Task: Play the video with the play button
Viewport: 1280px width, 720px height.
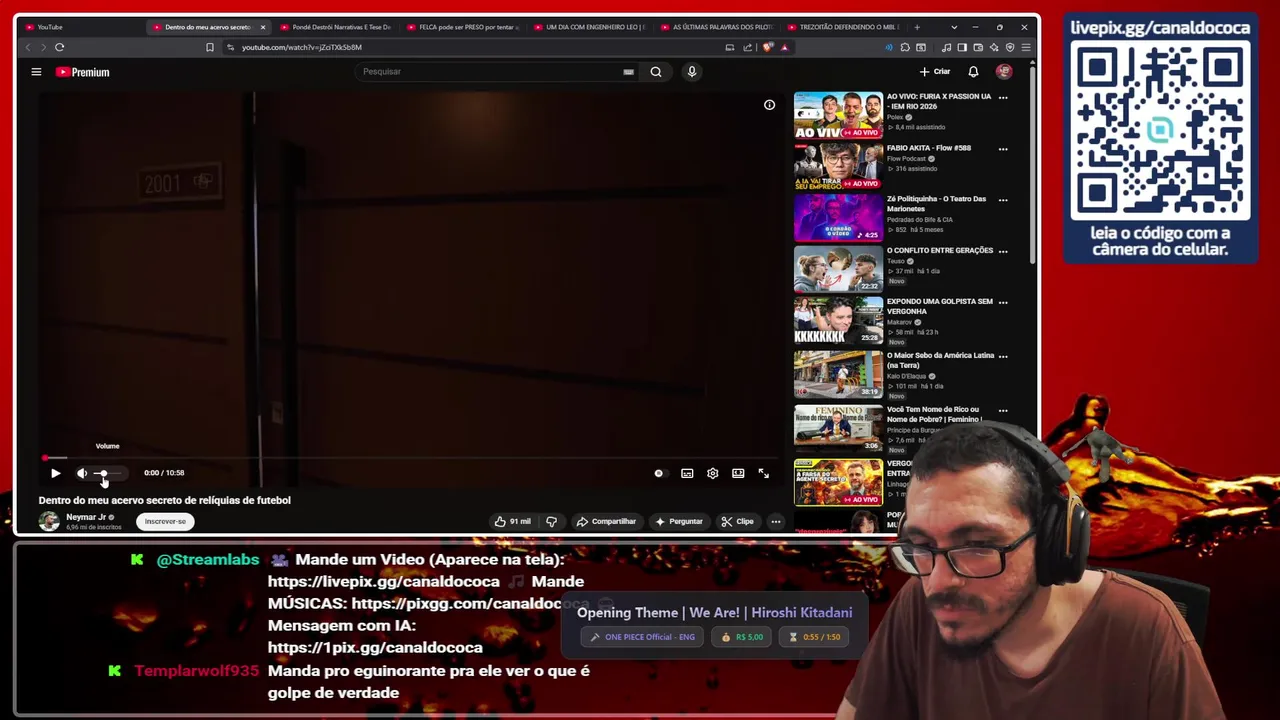Action: coord(55,473)
